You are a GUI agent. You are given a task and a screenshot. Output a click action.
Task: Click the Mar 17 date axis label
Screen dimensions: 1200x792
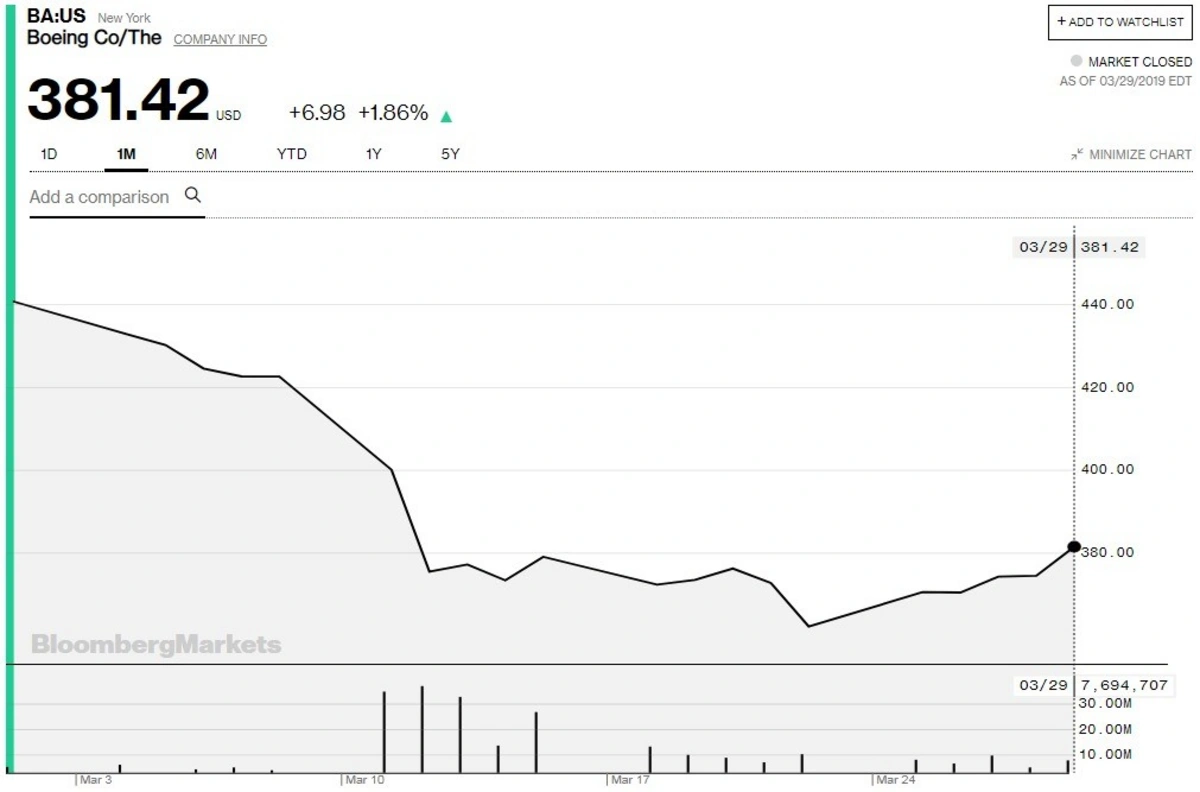point(630,779)
